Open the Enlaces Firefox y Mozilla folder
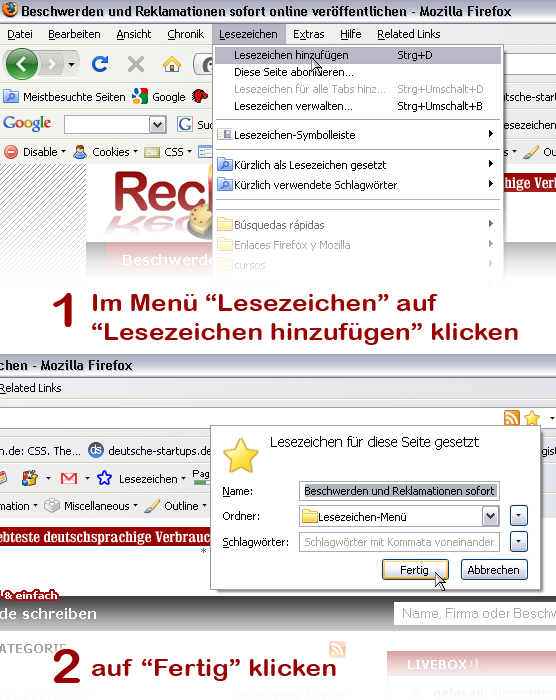This screenshot has height=700, width=556. click(358, 245)
